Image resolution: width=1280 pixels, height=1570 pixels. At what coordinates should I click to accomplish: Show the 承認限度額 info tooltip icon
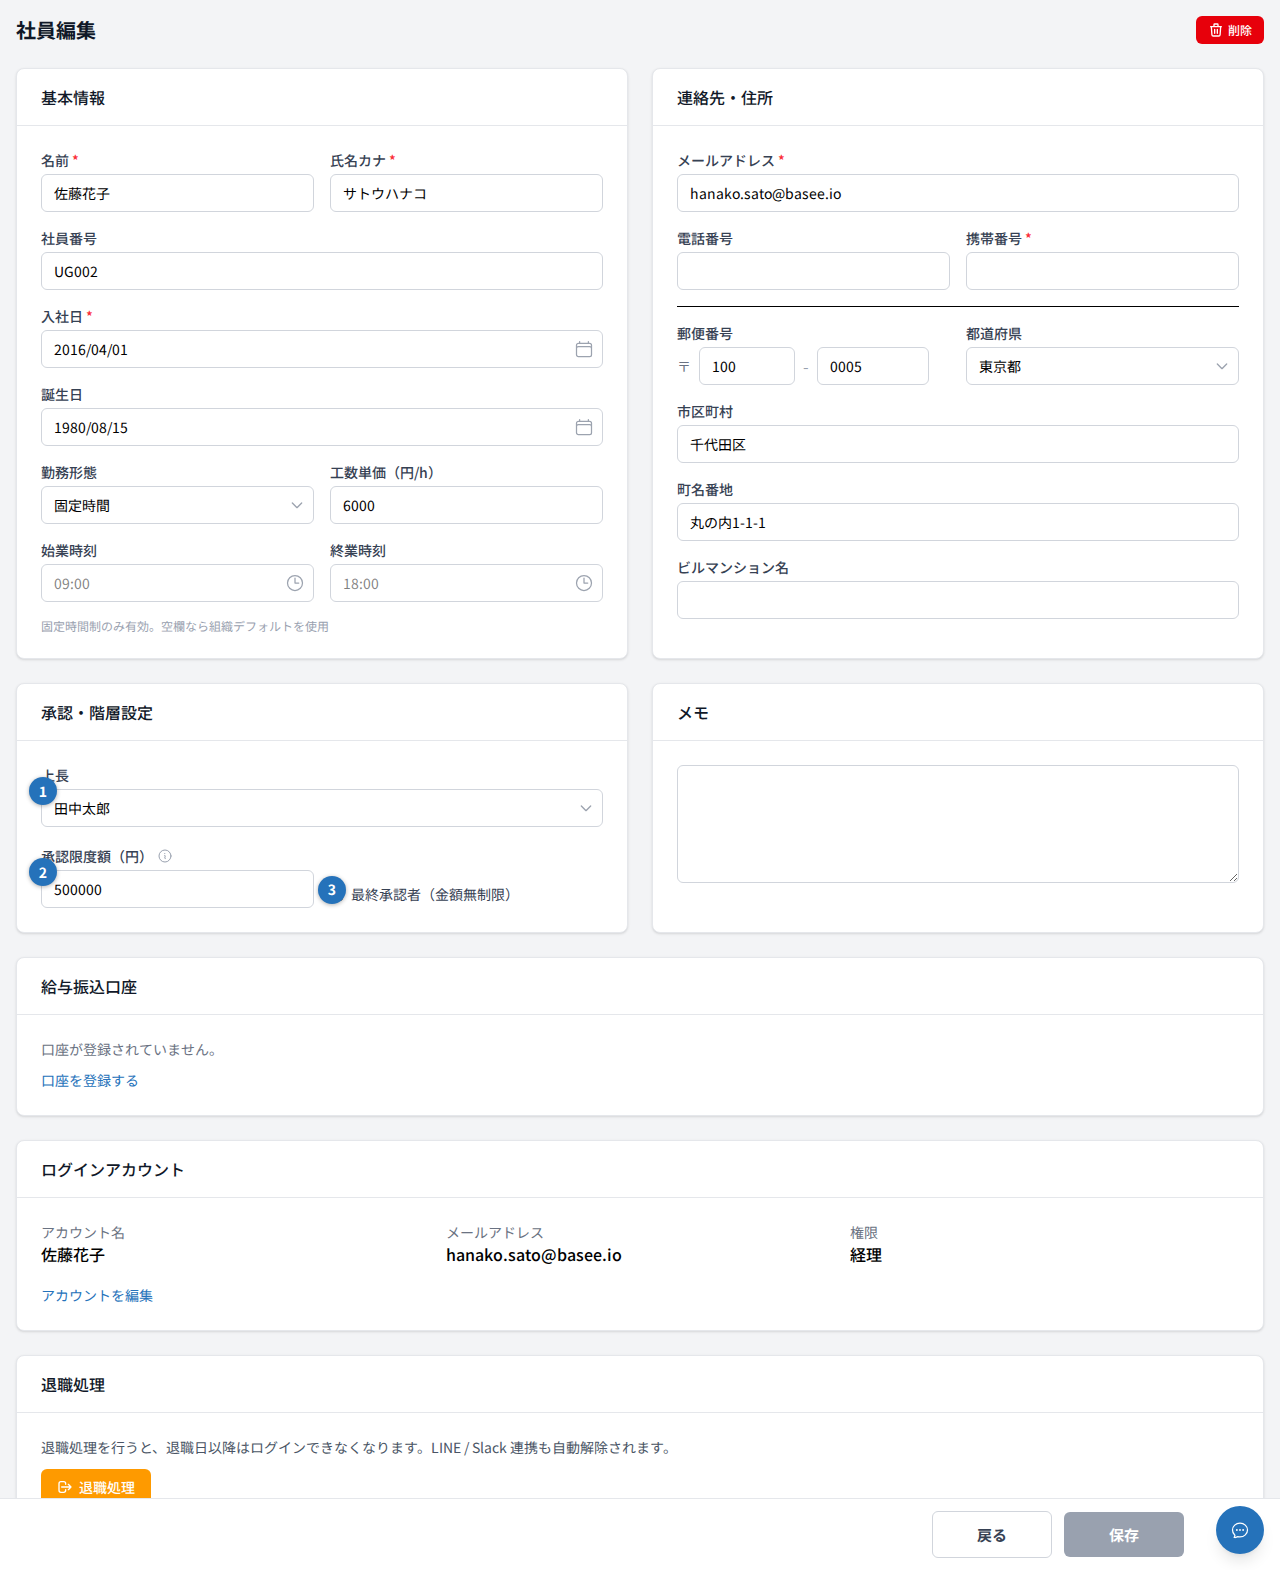[x=165, y=856]
